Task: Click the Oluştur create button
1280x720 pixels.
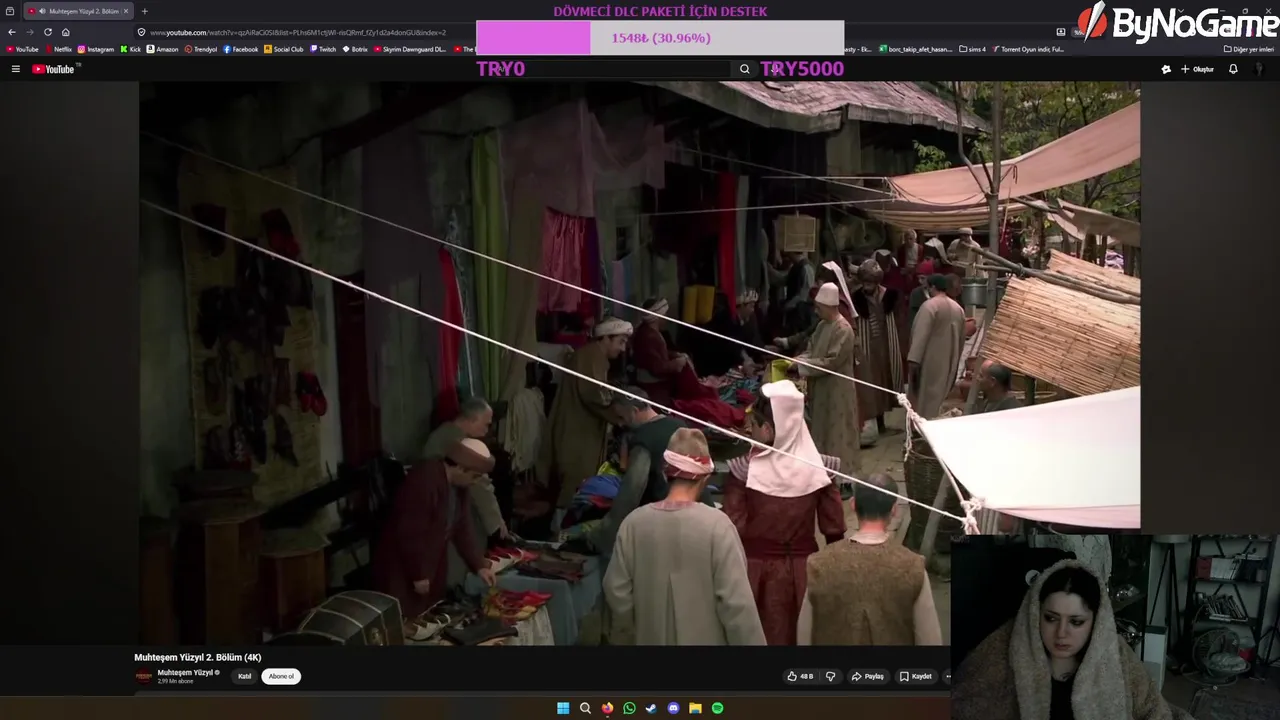Action: point(1197,69)
